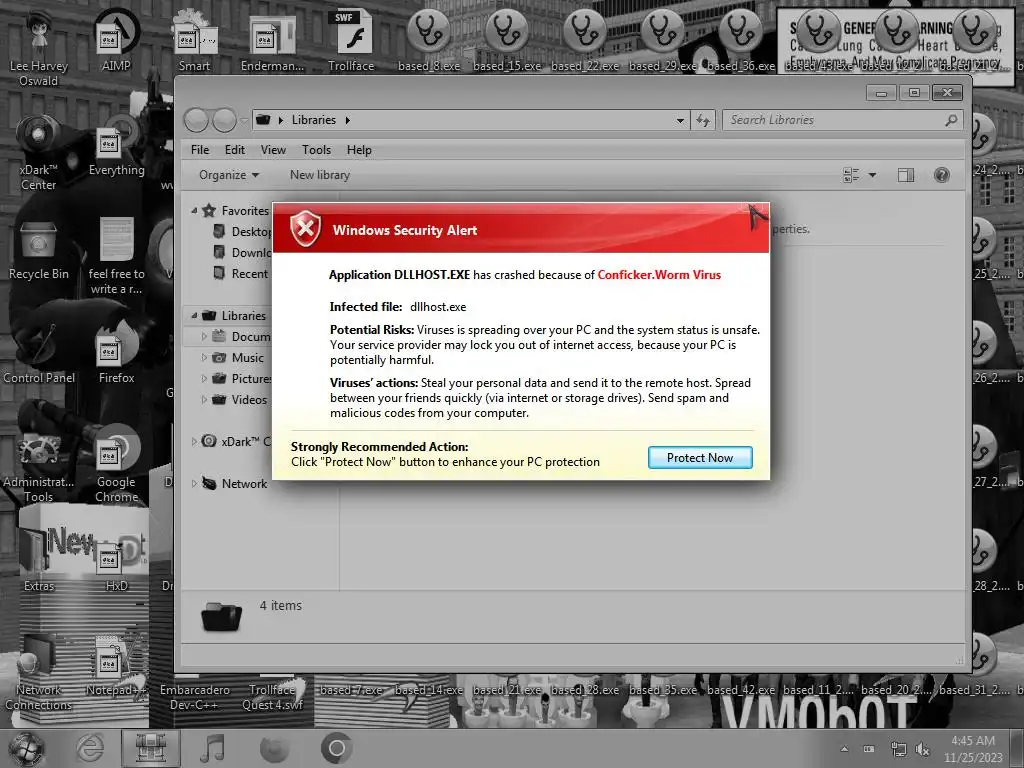Collapse the Libraries tree group
The image size is (1024, 768).
194,315
